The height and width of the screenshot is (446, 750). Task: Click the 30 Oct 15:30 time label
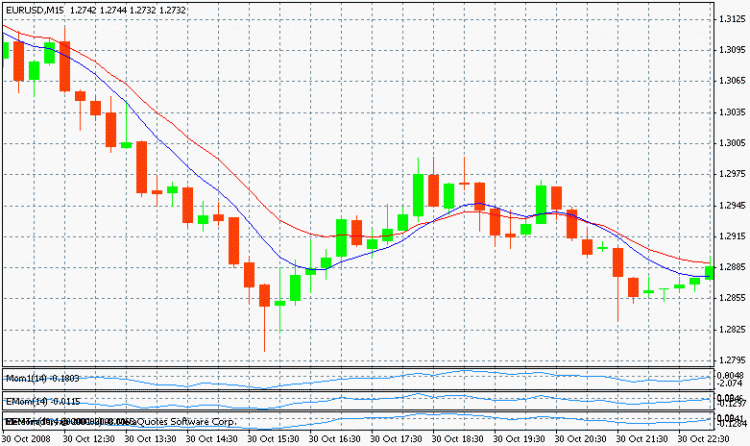click(271, 438)
